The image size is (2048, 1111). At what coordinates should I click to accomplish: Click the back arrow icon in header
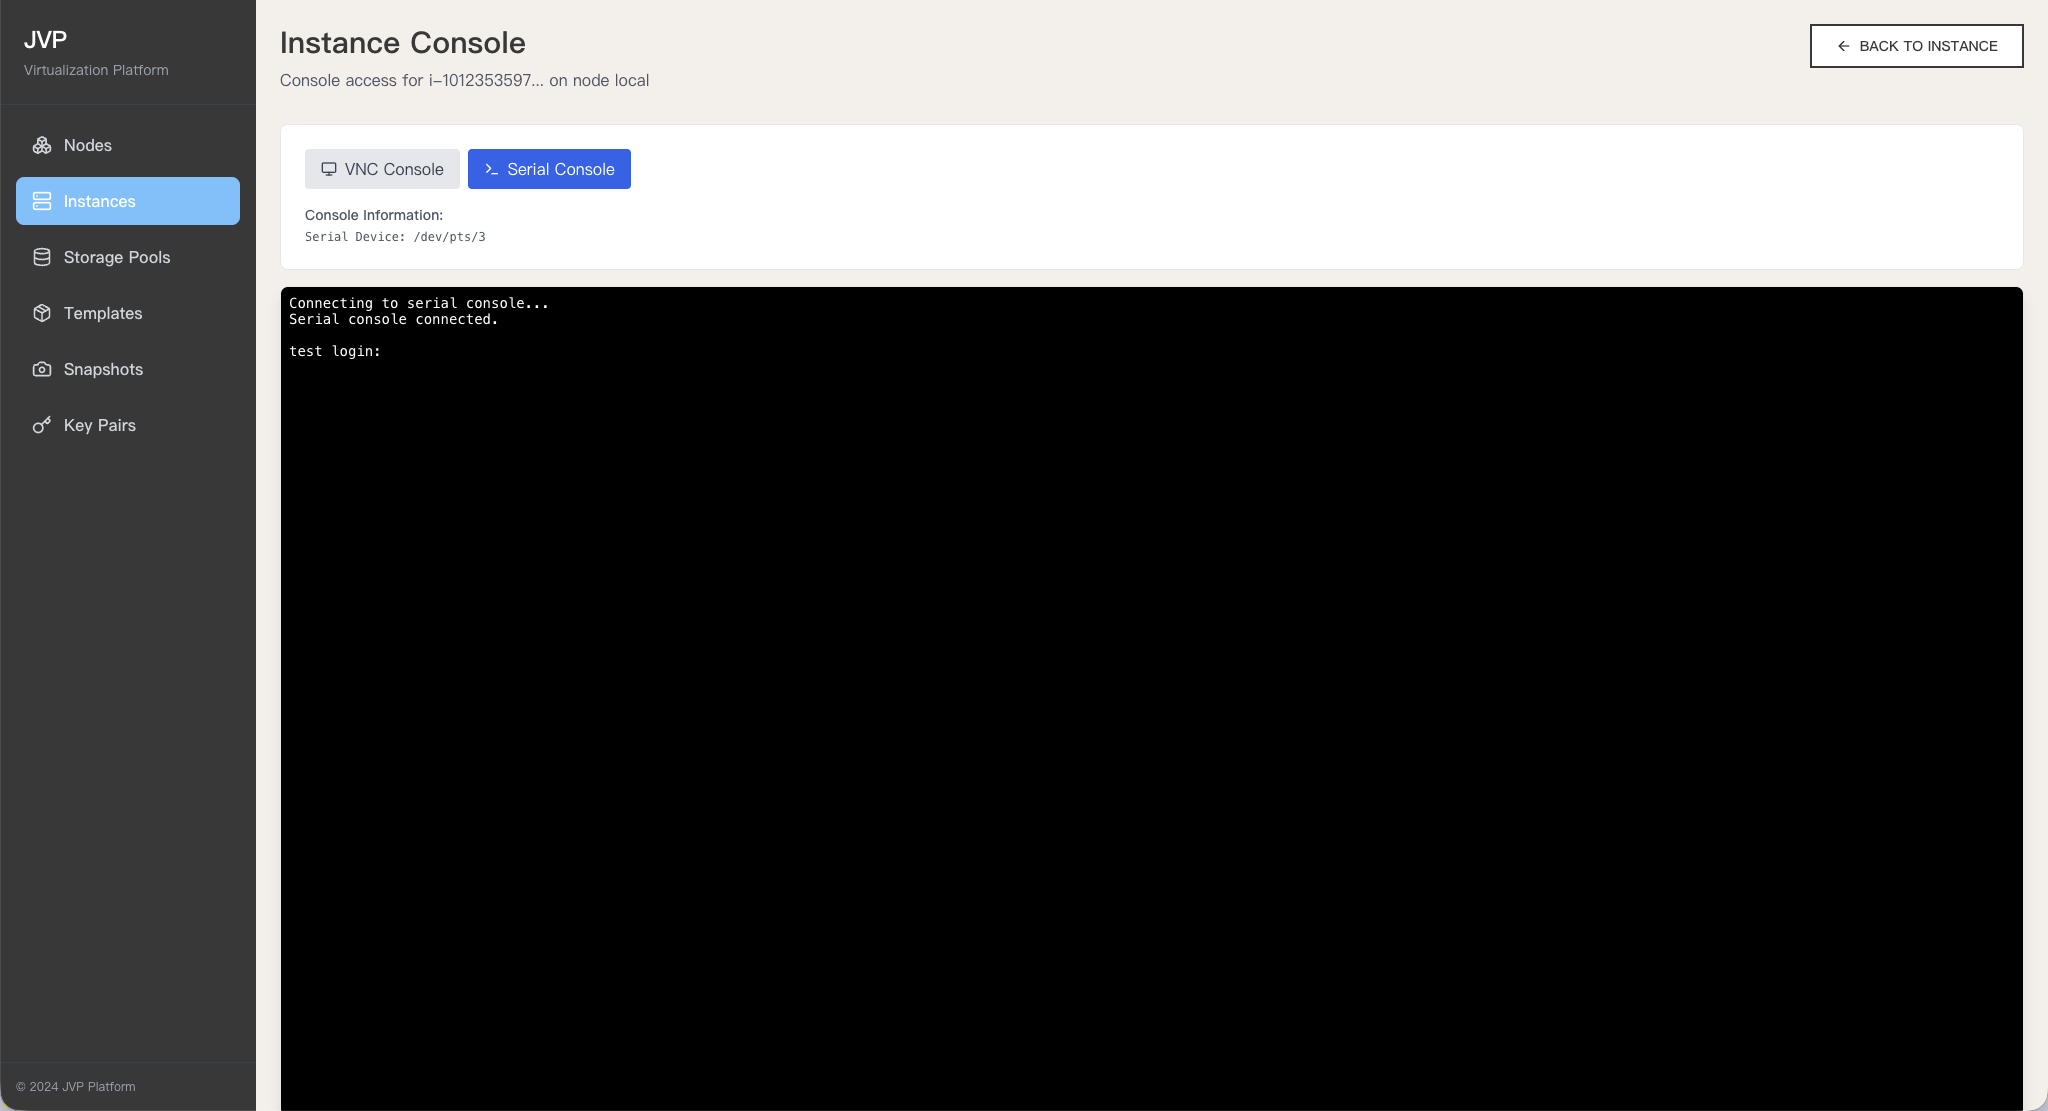[1843, 46]
